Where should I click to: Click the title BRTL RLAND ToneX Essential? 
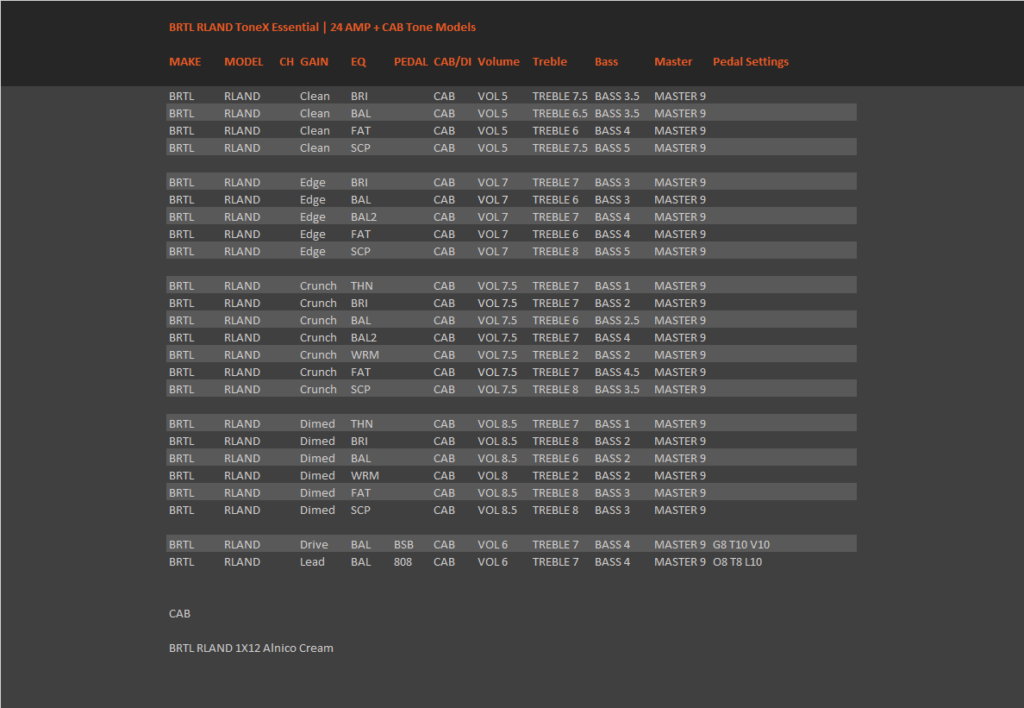click(244, 27)
